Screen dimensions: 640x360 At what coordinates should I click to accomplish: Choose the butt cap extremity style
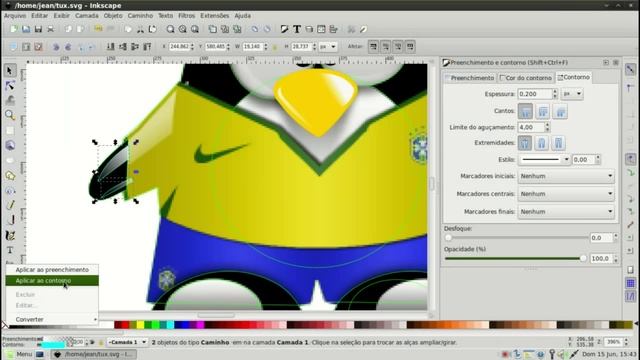click(x=525, y=143)
